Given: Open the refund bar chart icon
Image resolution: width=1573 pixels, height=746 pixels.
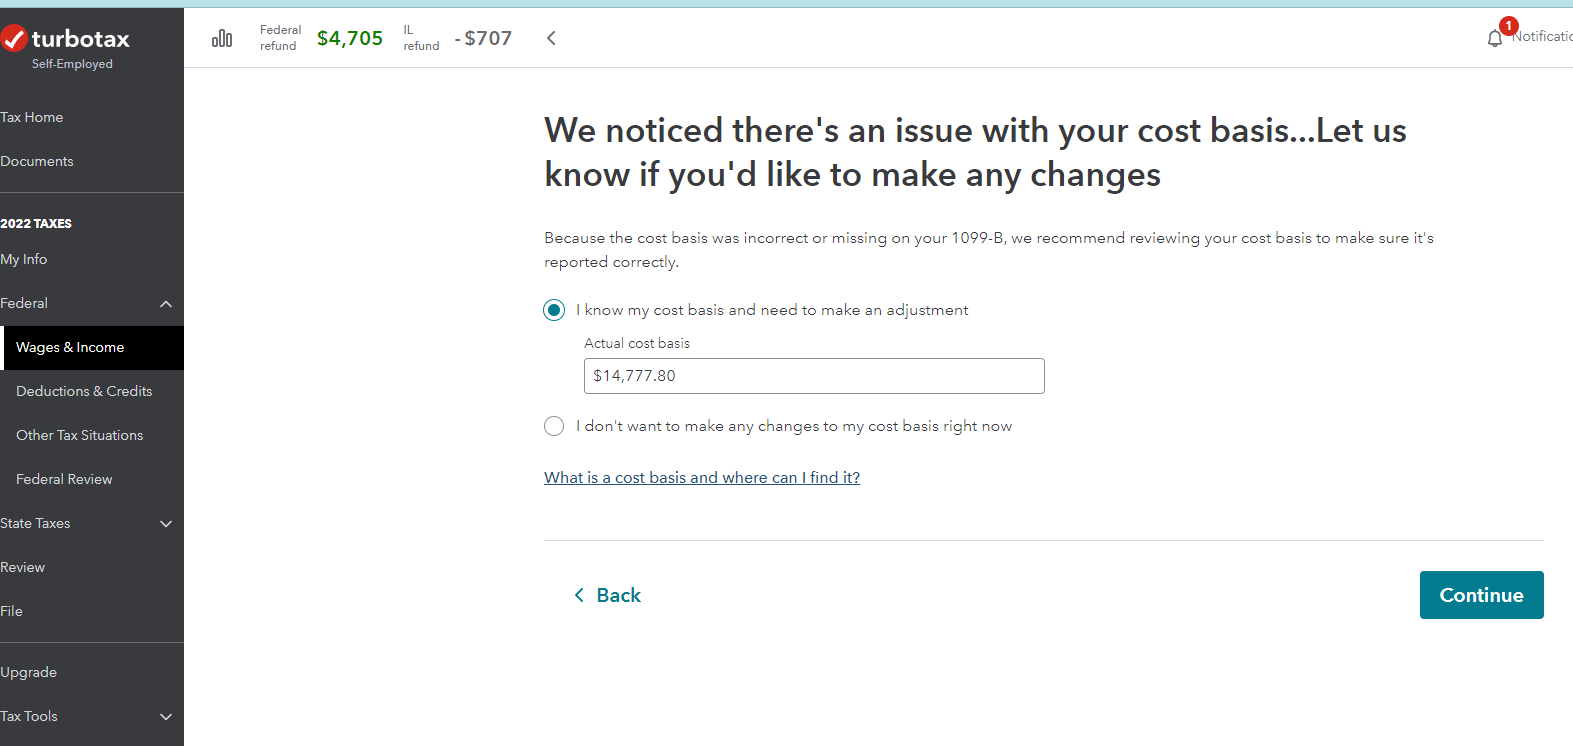Looking at the screenshot, I should (x=222, y=38).
